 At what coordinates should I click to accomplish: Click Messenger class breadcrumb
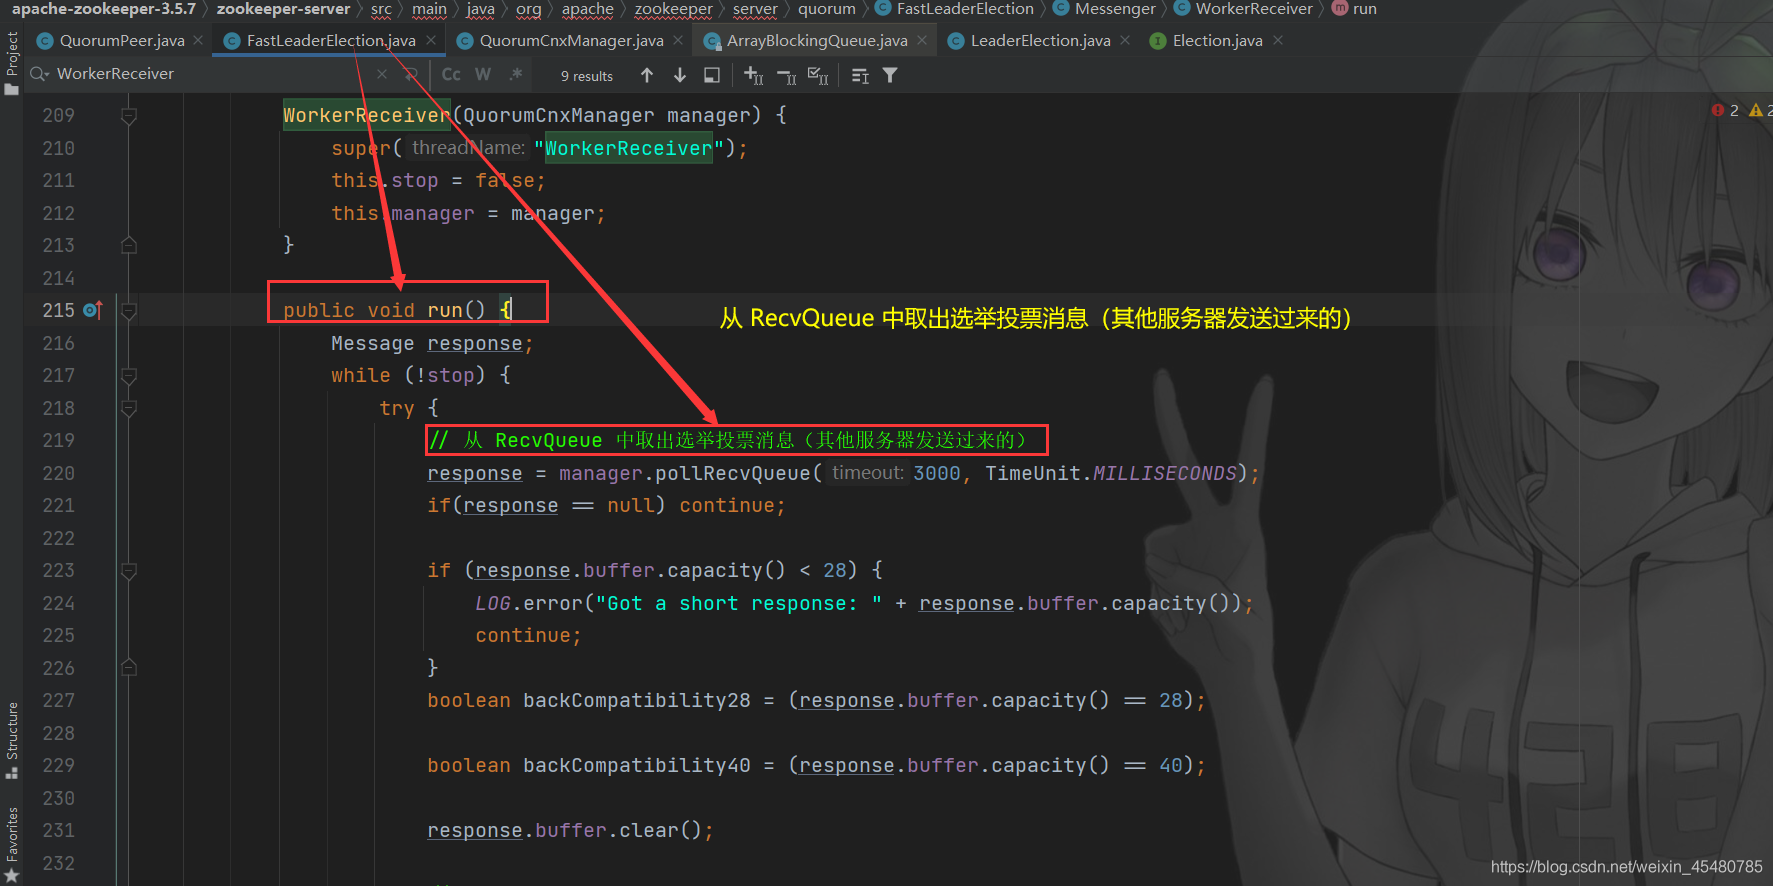tap(1104, 9)
